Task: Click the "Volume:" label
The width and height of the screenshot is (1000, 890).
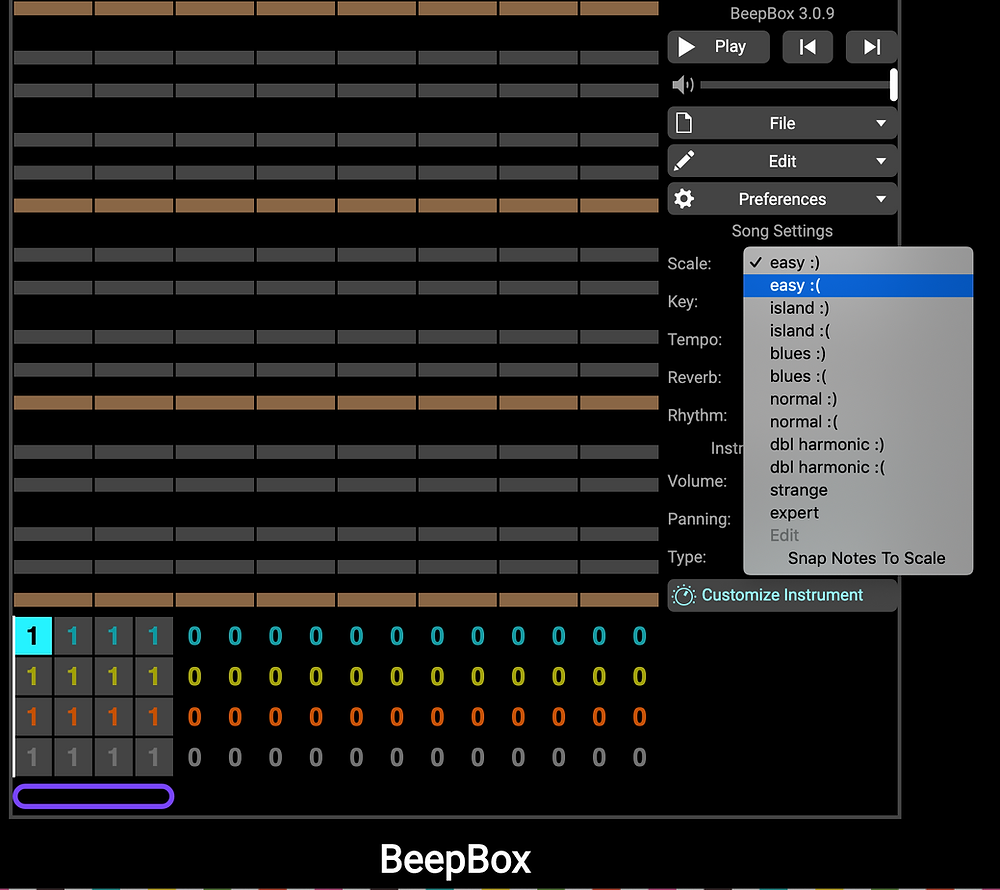Action: coord(697,481)
